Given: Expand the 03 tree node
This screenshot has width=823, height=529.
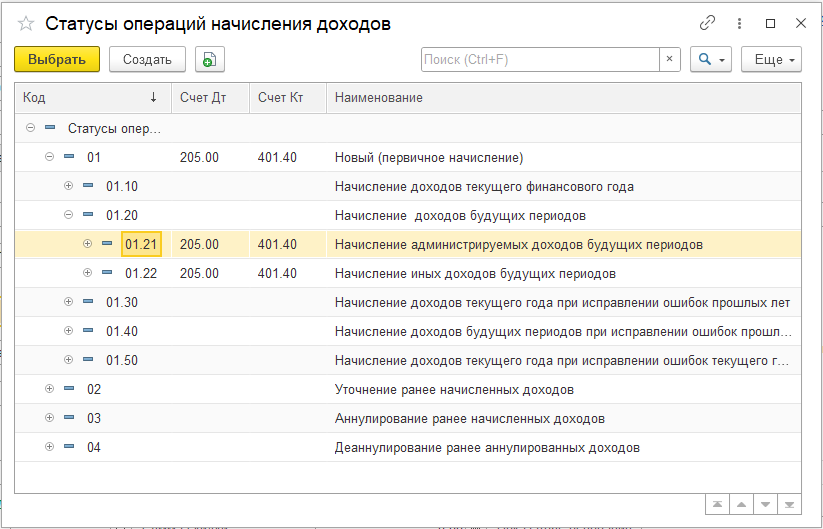Looking at the screenshot, I should 49,417.
